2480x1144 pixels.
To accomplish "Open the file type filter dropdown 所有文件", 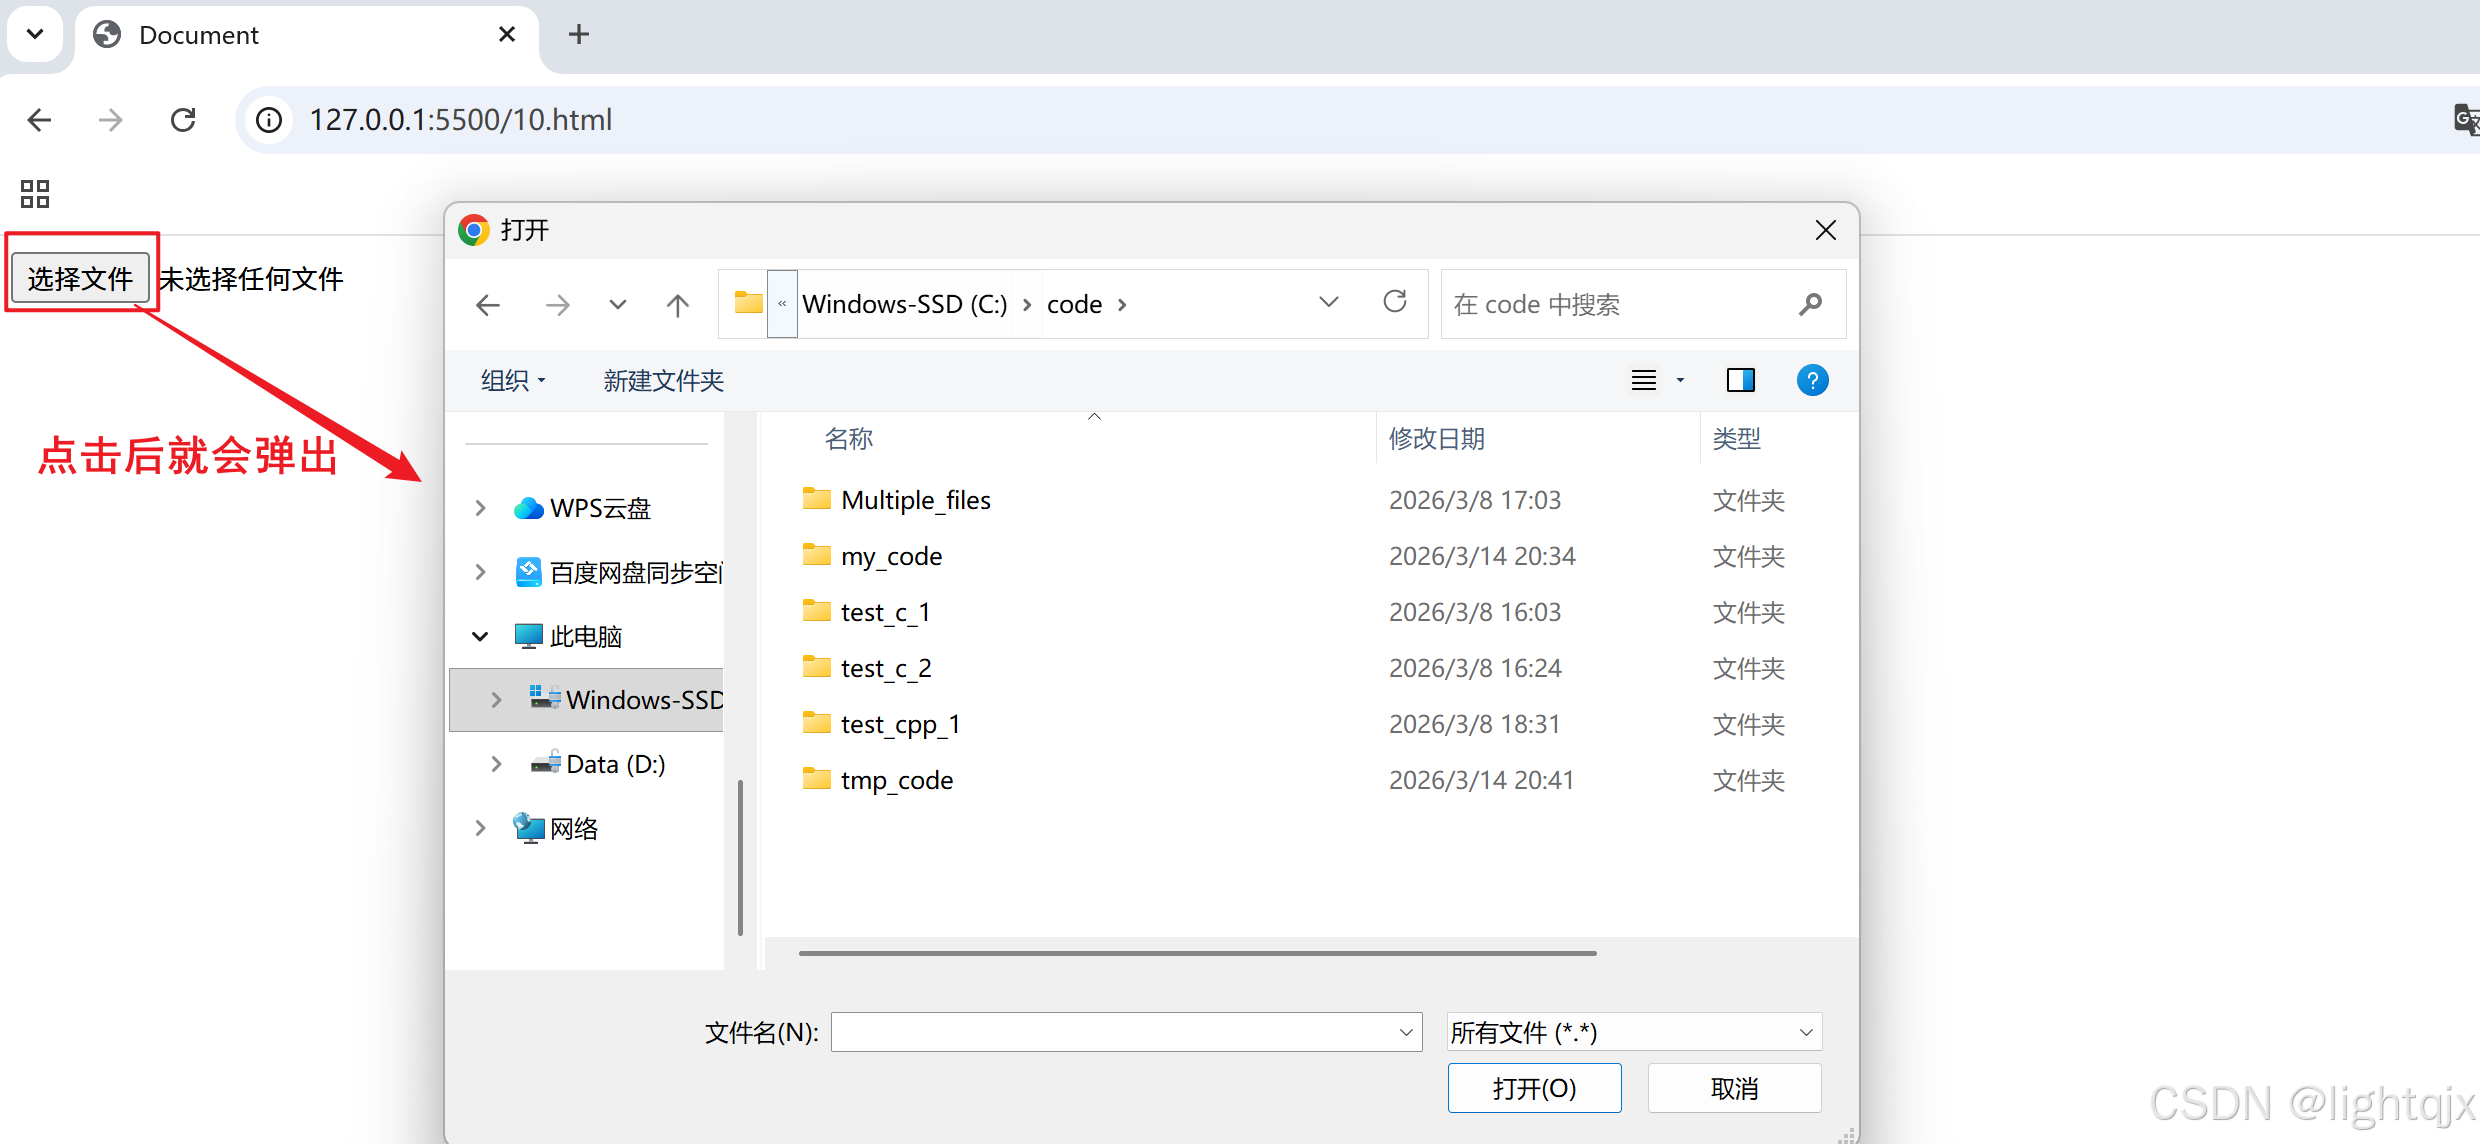I will click(1633, 1032).
